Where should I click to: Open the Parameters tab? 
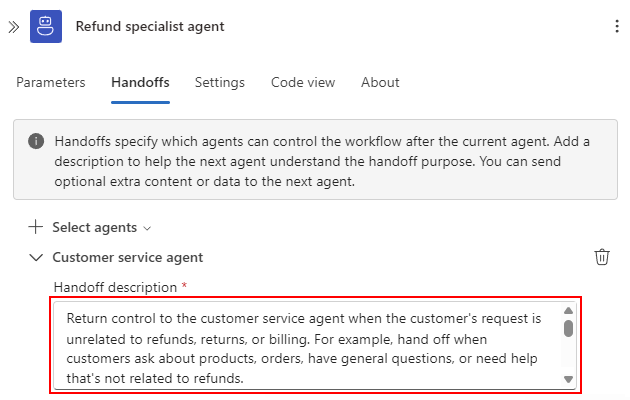tap(51, 83)
